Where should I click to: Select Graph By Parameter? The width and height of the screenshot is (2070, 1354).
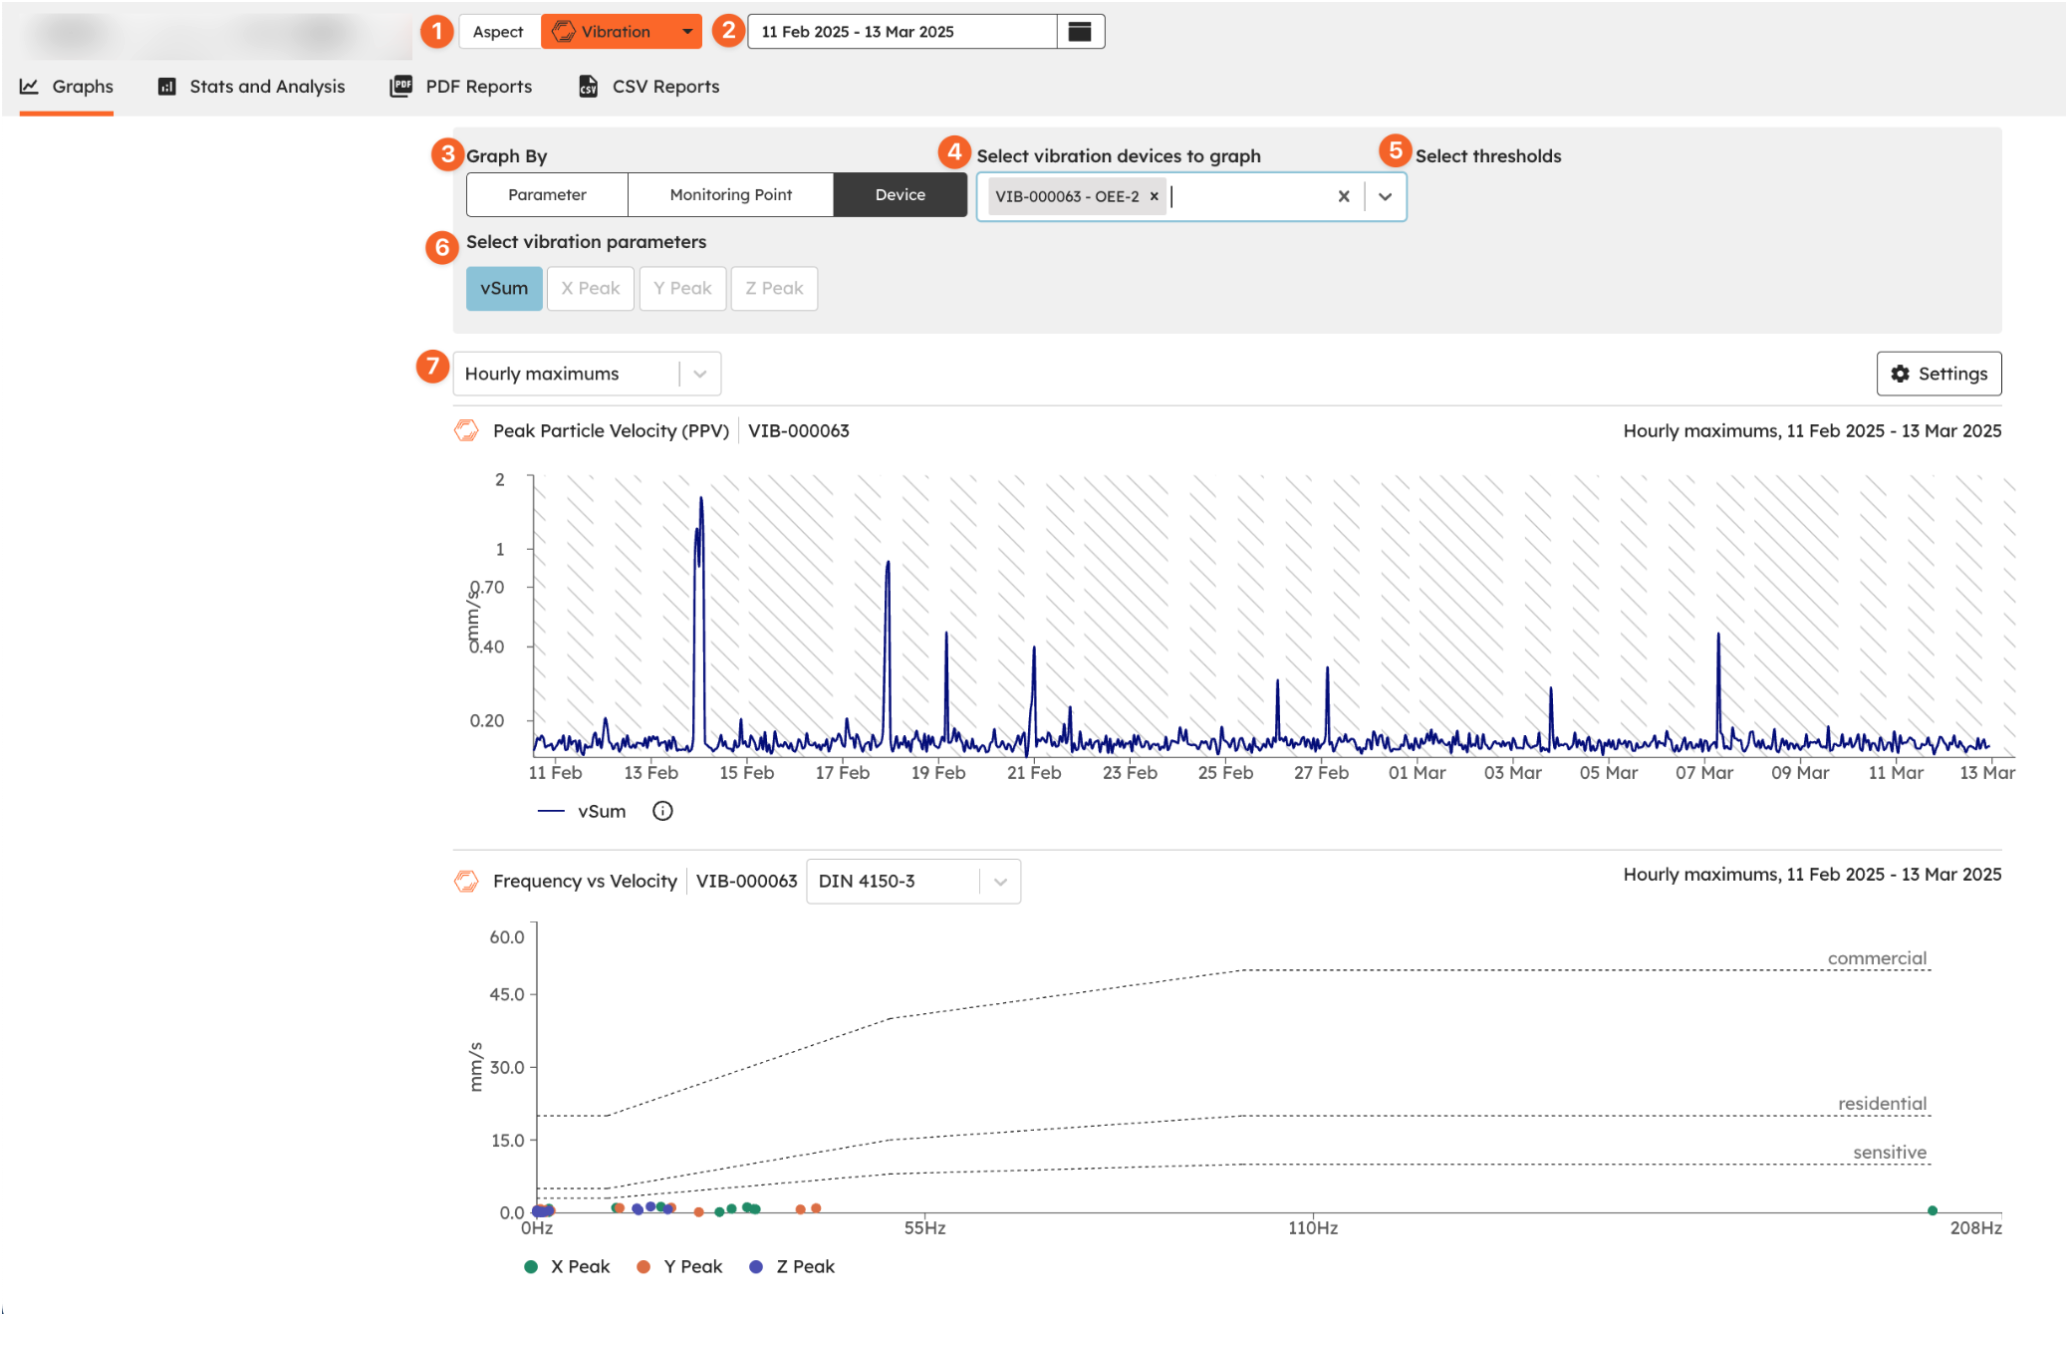[x=547, y=195]
